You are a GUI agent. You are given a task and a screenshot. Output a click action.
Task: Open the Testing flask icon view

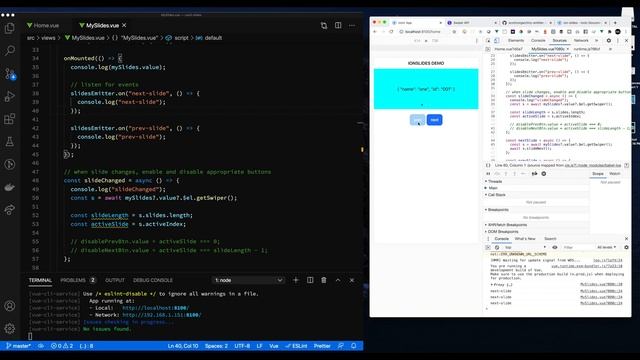click(9, 142)
